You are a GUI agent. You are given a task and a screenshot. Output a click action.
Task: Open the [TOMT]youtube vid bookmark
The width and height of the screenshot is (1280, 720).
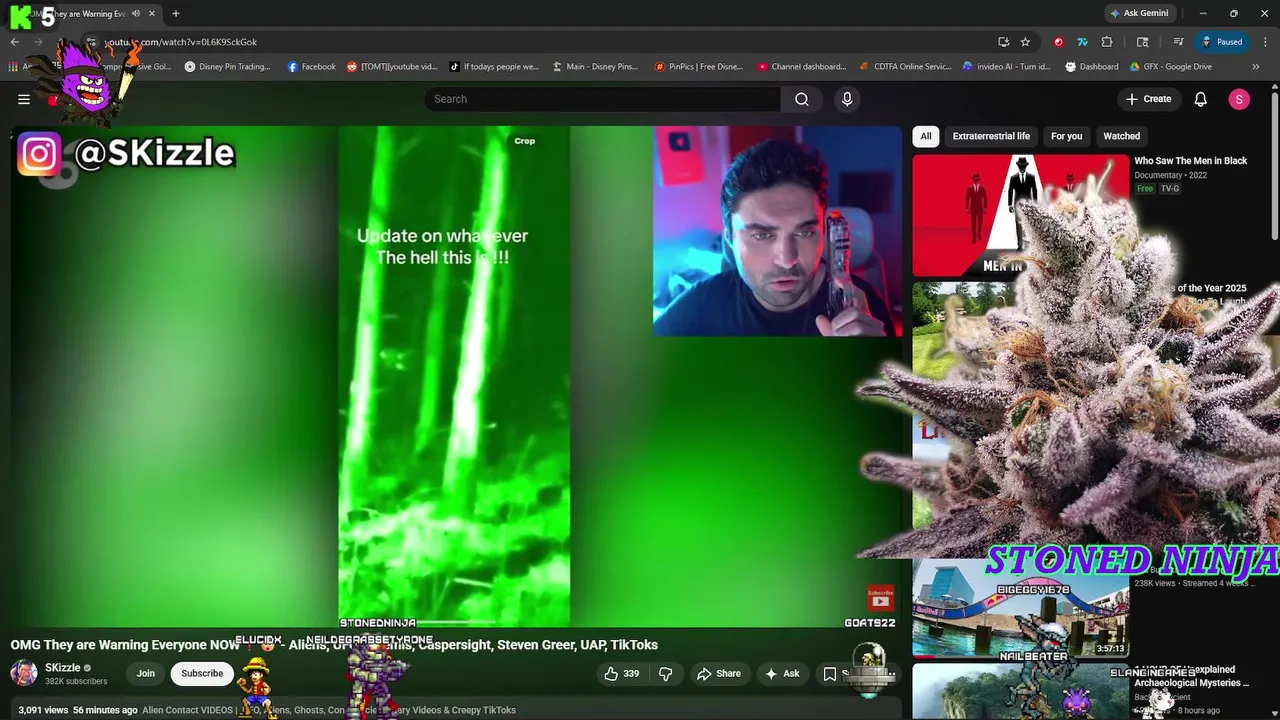coord(392,67)
